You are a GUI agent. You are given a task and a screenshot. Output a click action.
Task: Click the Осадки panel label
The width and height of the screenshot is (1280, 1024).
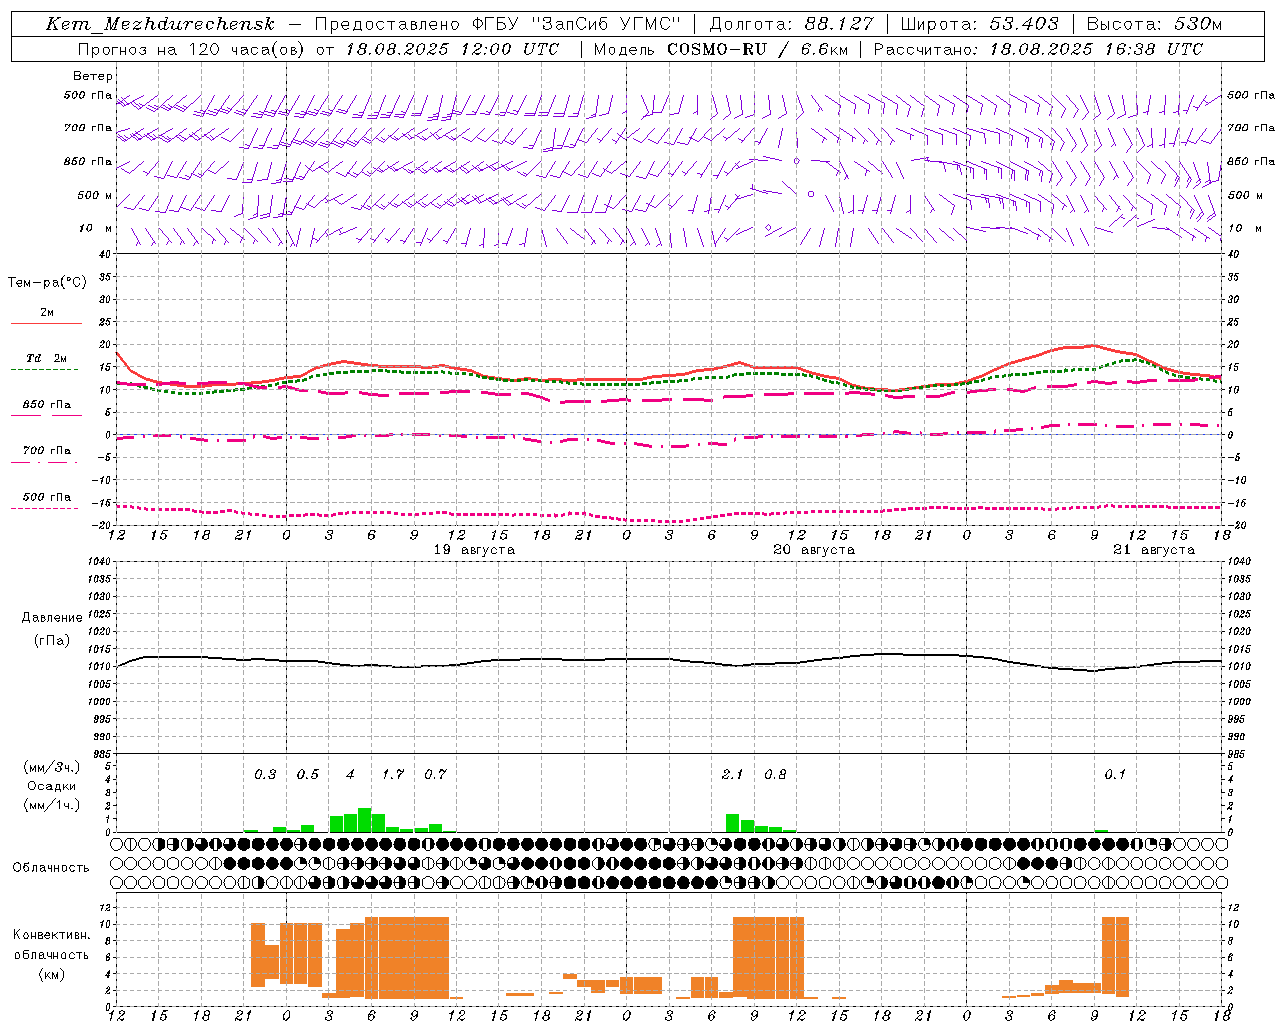tap(52, 786)
